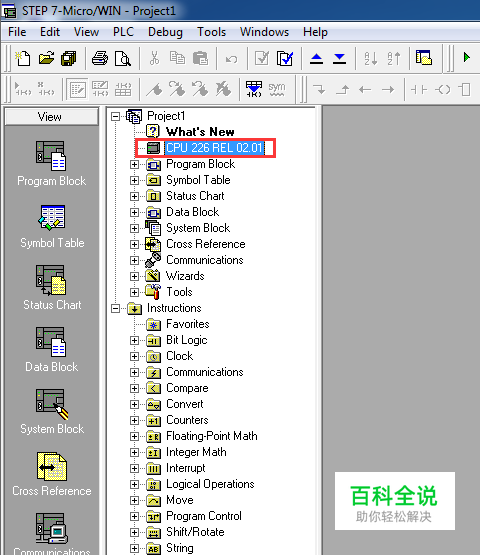Open Print Preview from the toolbar
This screenshot has width=480, height=555.
[x=122, y=58]
